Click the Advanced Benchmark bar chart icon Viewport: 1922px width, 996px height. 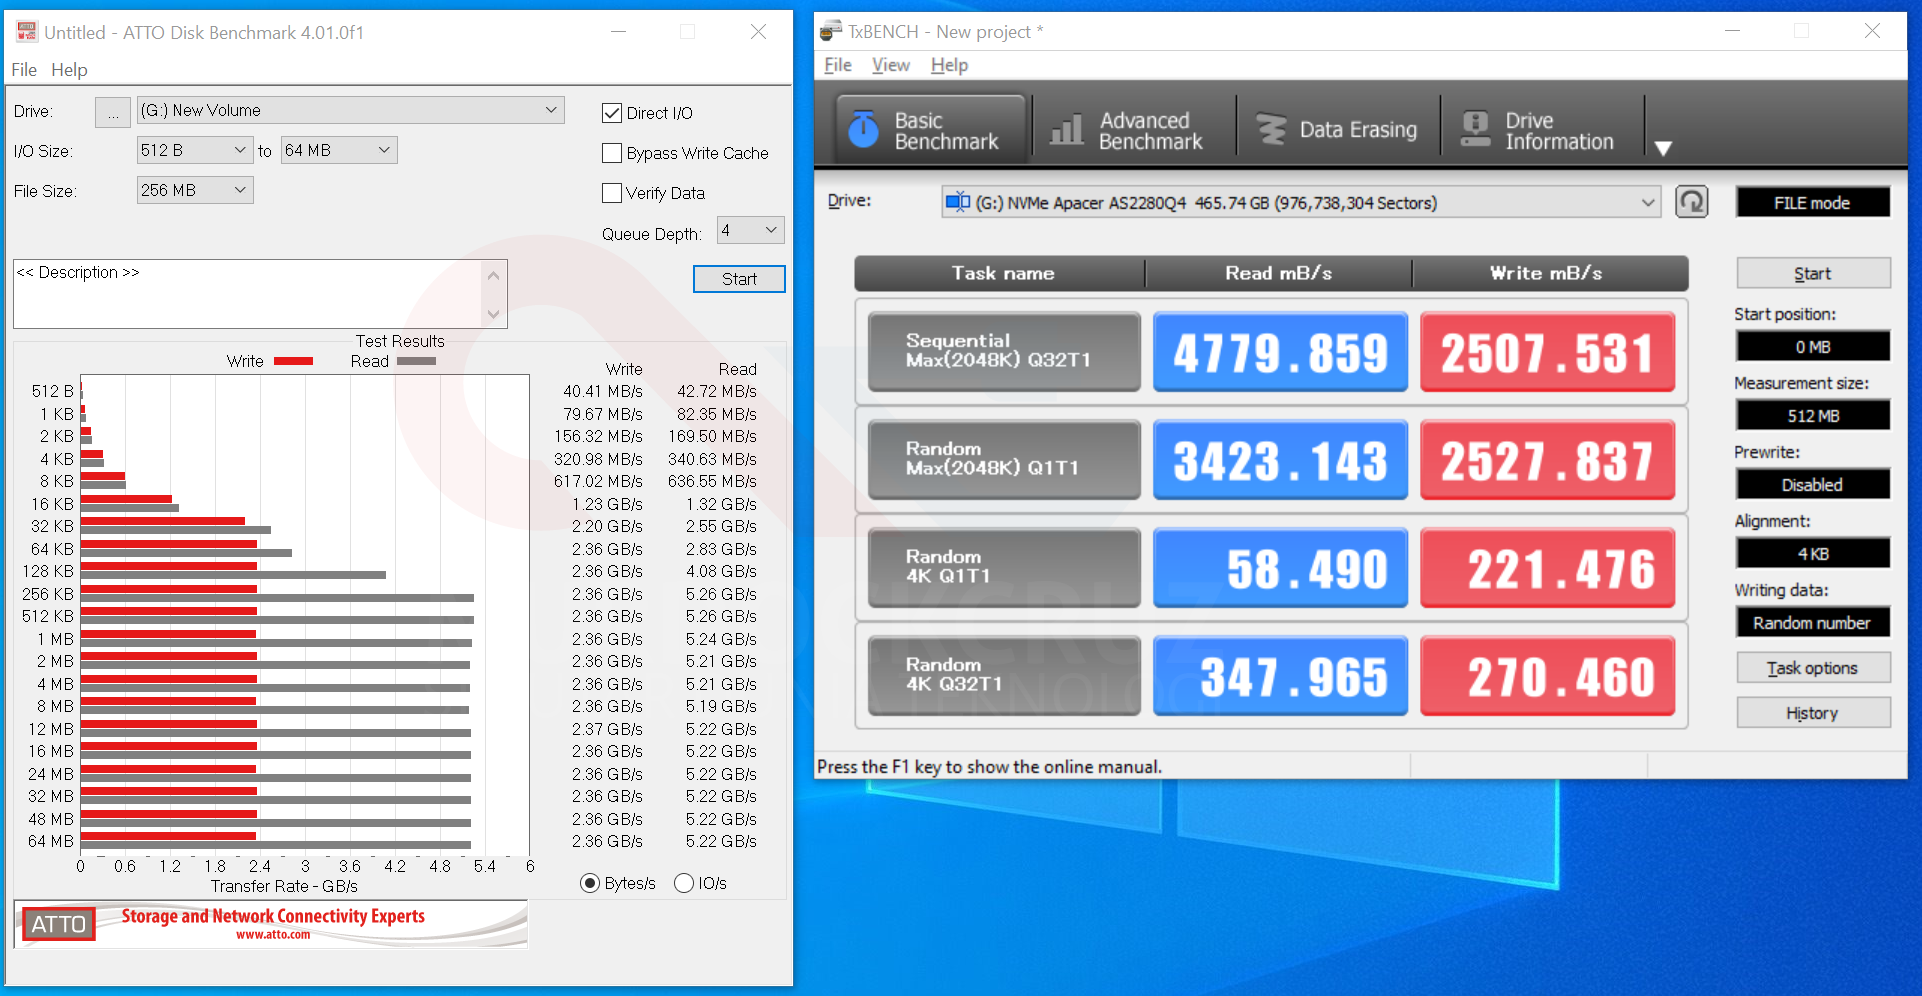1066,129
